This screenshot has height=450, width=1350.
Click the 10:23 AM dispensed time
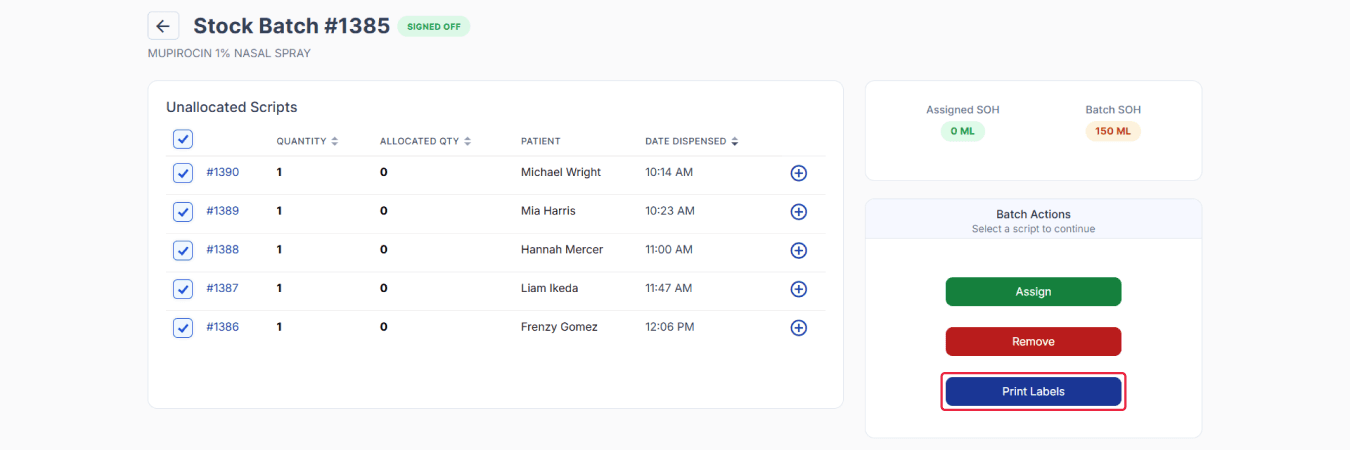pyautogui.click(x=670, y=211)
